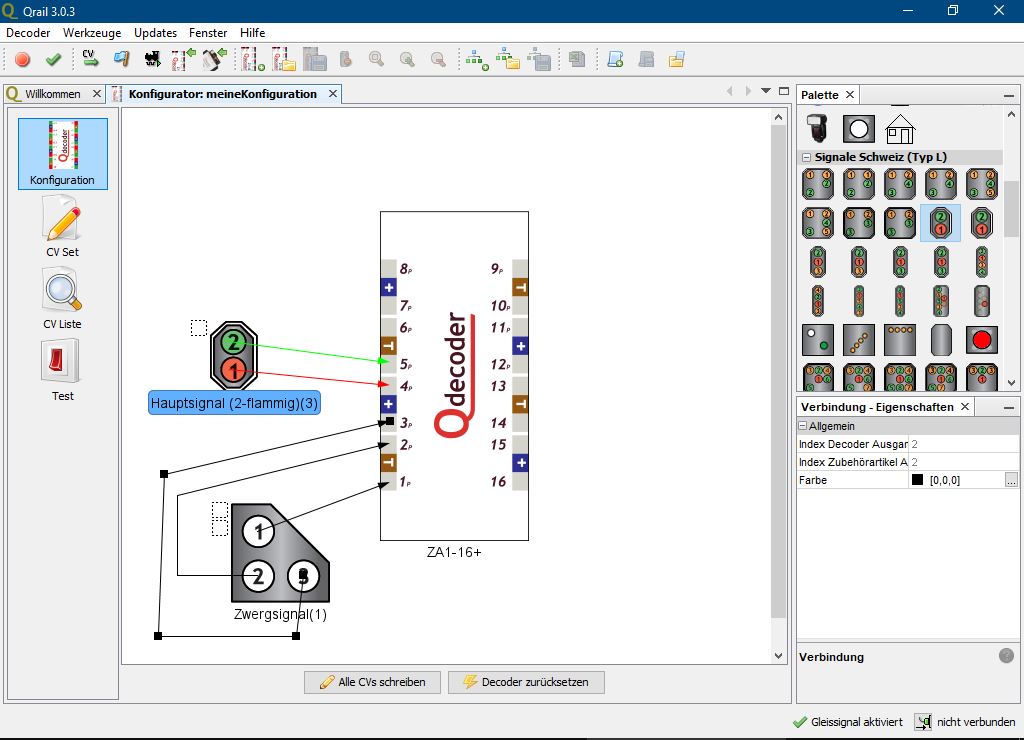Maximize the editor area

784,91
